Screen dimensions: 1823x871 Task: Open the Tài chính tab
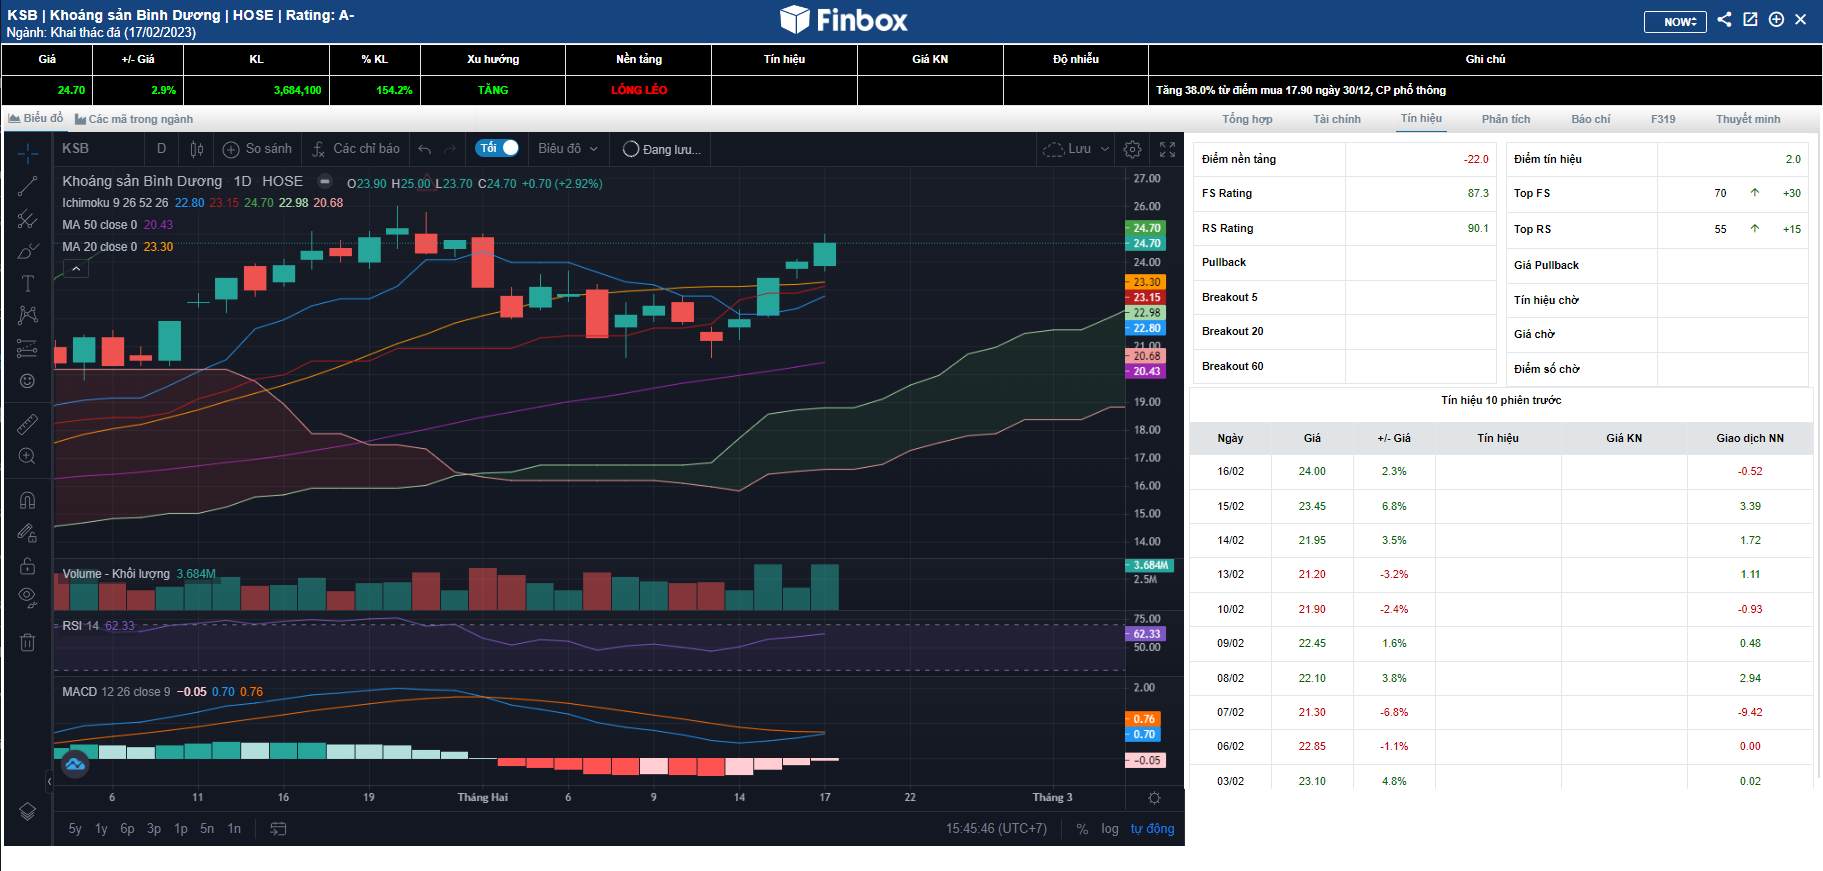coord(1337,119)
